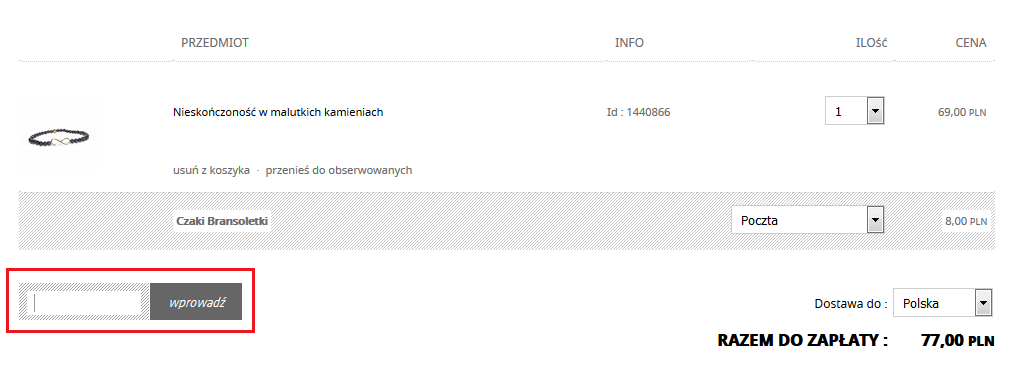
Task: Click the arrow of the Poczta dropdown
Action: tap(876, 220)
